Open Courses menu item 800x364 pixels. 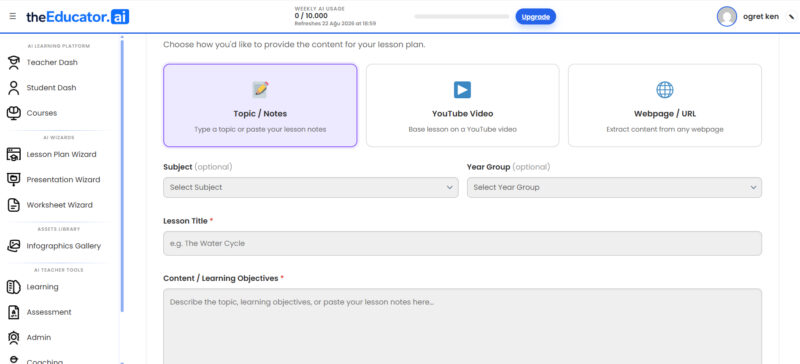click(42, 113)
